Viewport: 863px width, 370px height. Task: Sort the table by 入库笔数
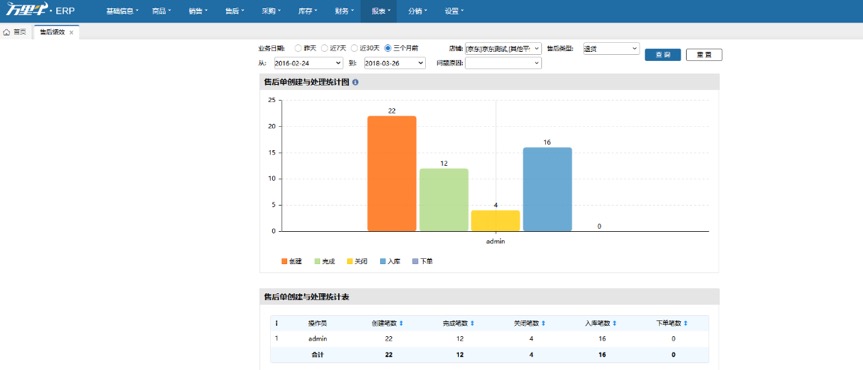point(614,323)
